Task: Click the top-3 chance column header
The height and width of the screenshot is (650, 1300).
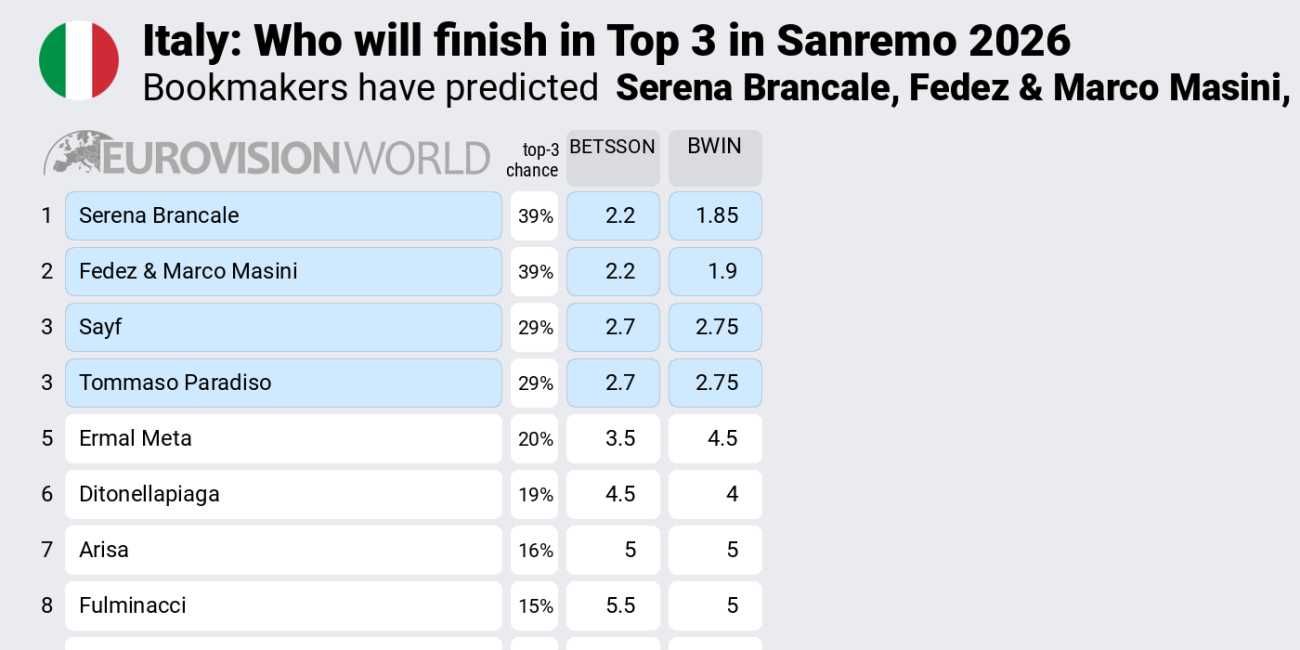Action: 533,160
